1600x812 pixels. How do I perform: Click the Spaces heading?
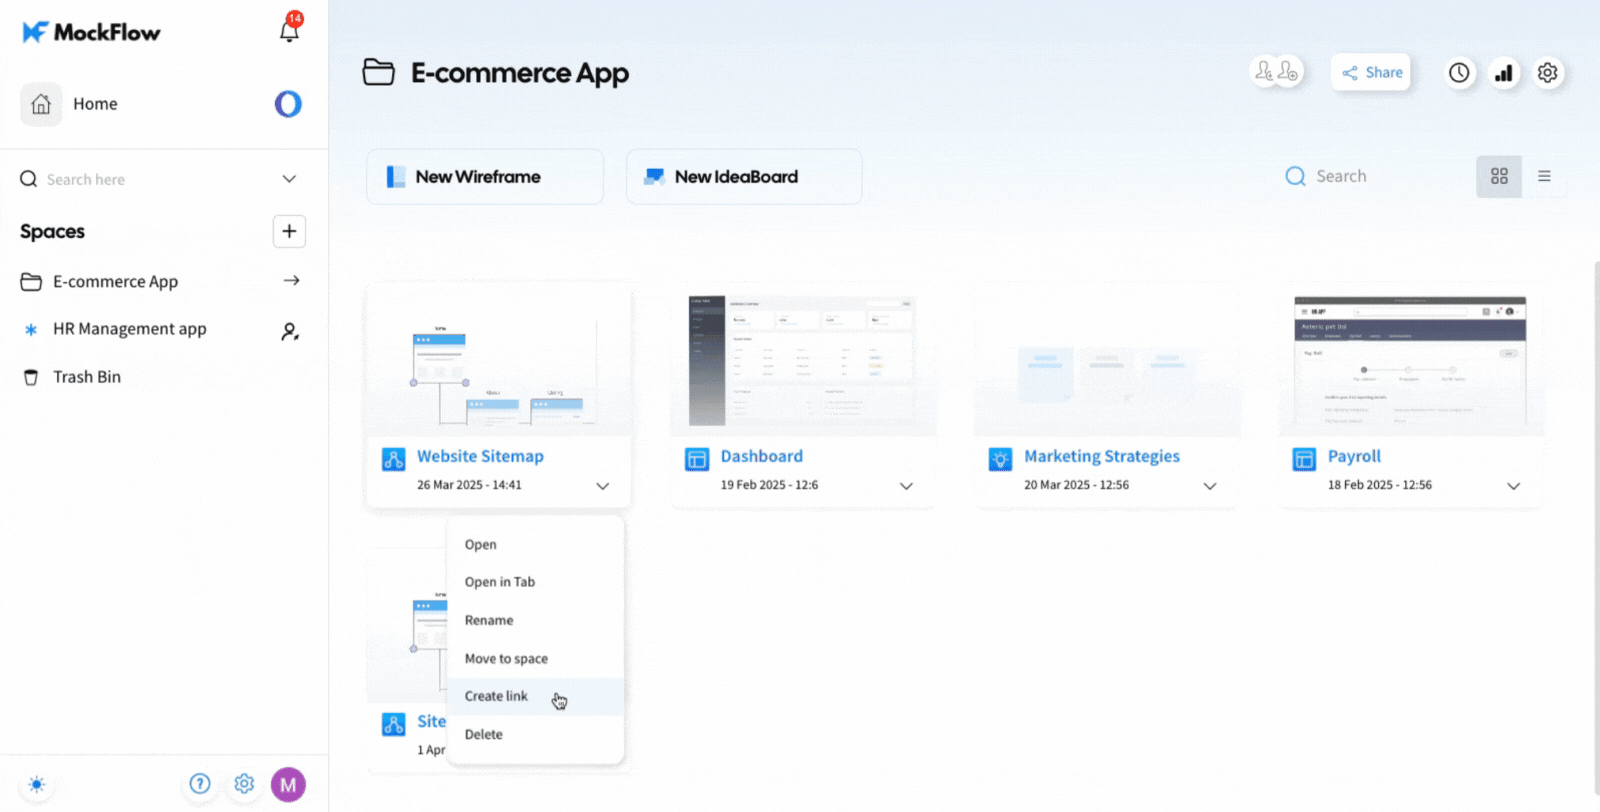[x=52, y=232]
